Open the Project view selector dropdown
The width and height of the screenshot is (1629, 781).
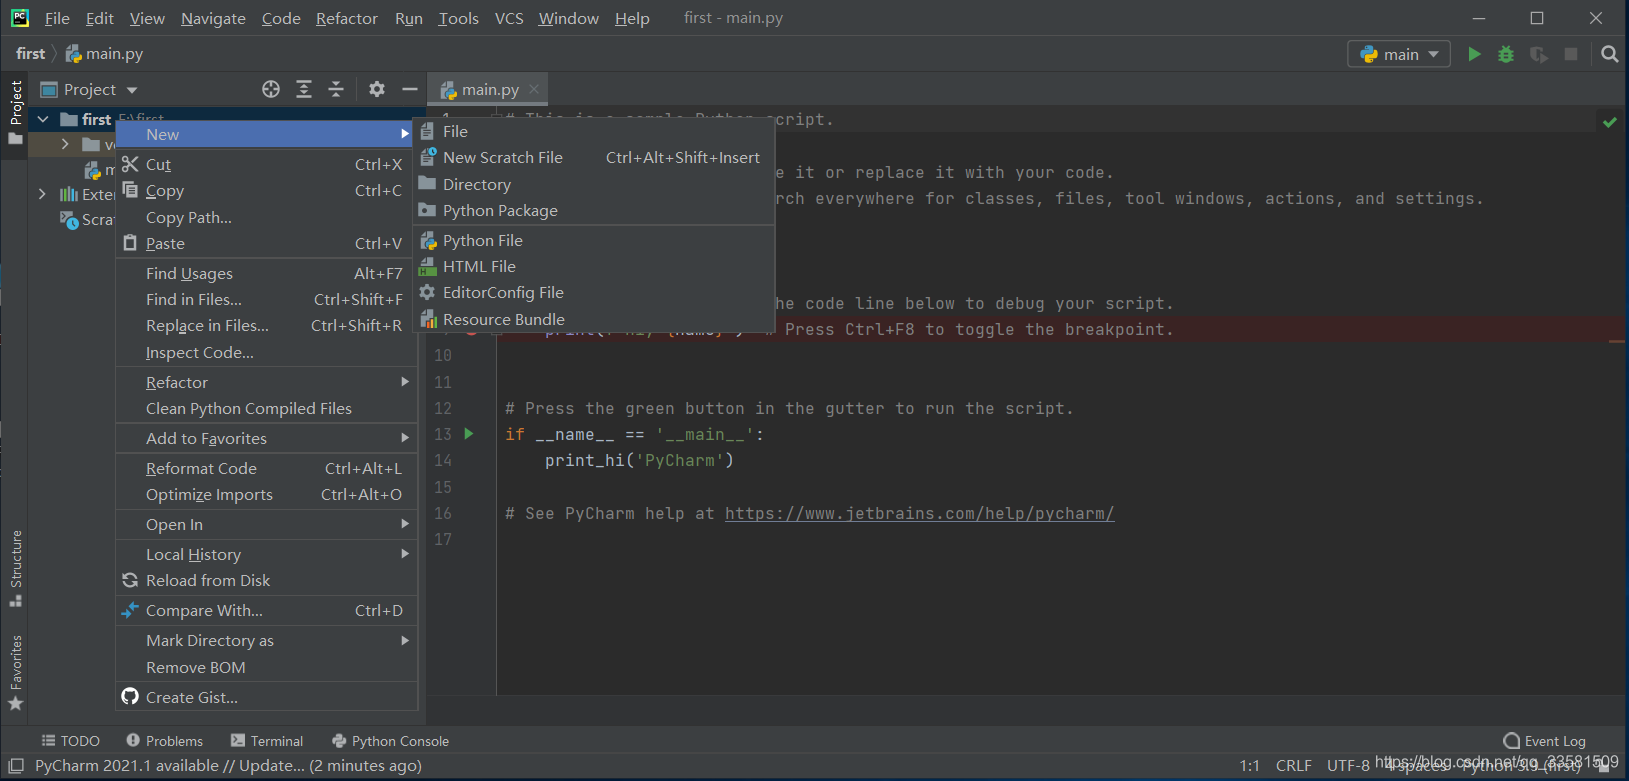pyautogui.click(x=89, y=89)
